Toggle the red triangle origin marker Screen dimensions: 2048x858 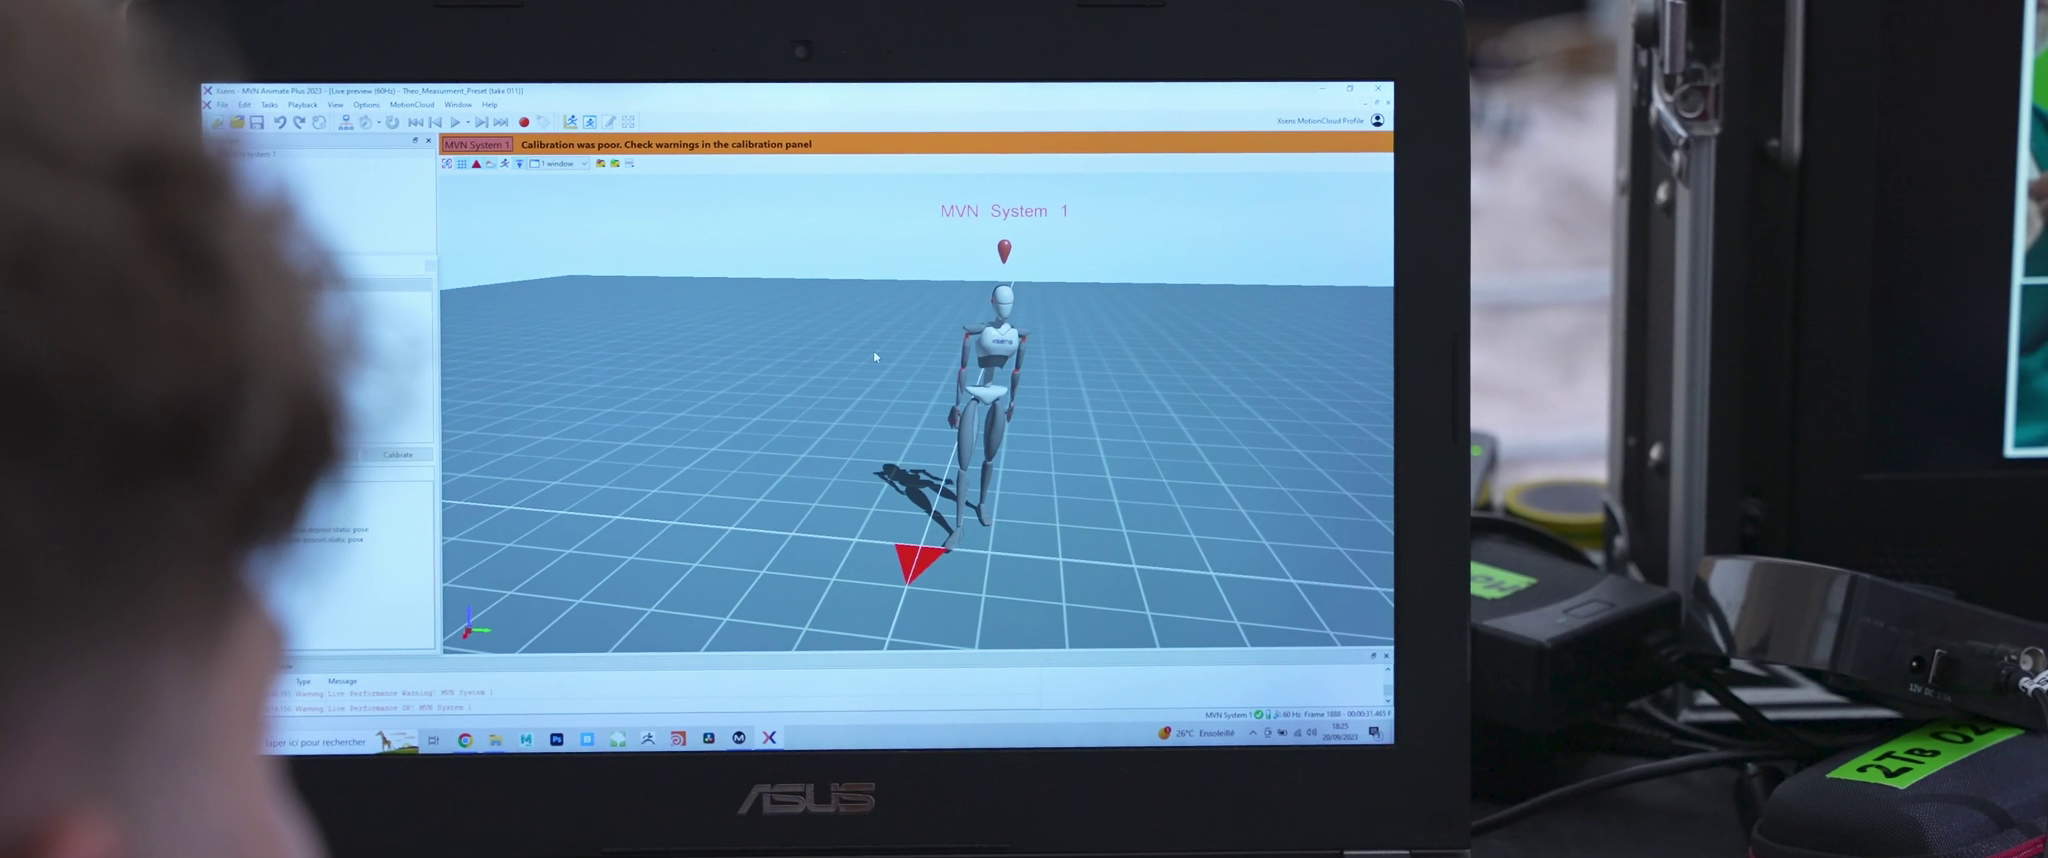(476, 164)
